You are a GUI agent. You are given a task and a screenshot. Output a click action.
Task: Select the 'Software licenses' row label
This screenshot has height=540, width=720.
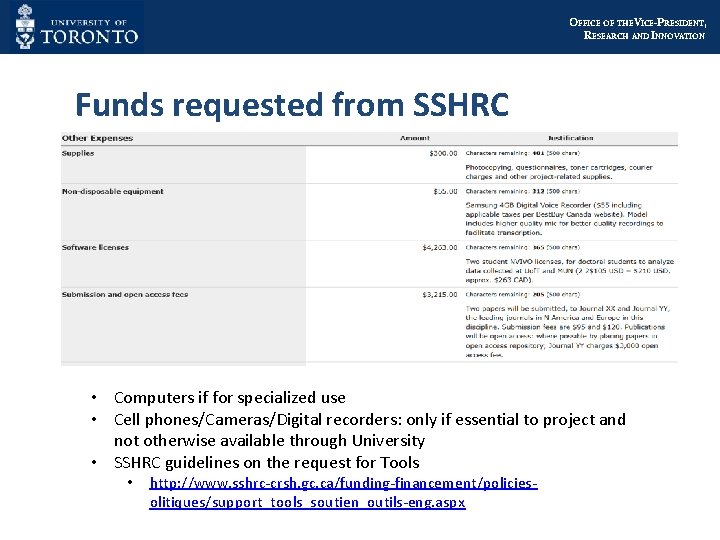point(95,248)
